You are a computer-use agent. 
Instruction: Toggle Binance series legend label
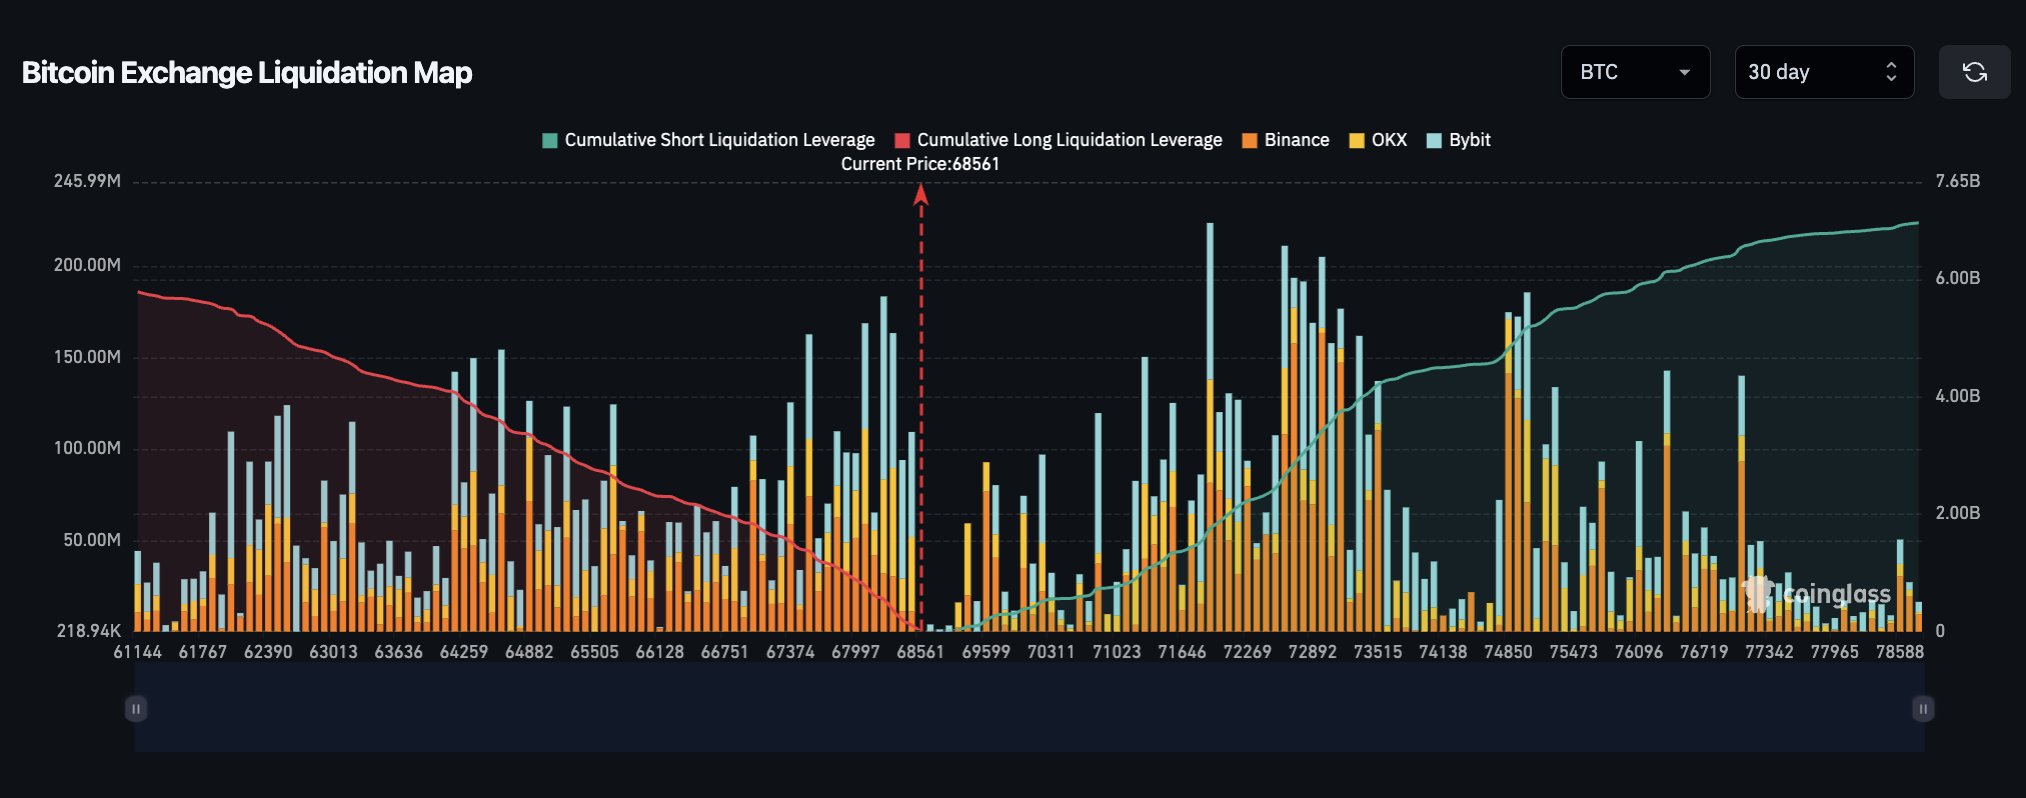[1296, 140]
